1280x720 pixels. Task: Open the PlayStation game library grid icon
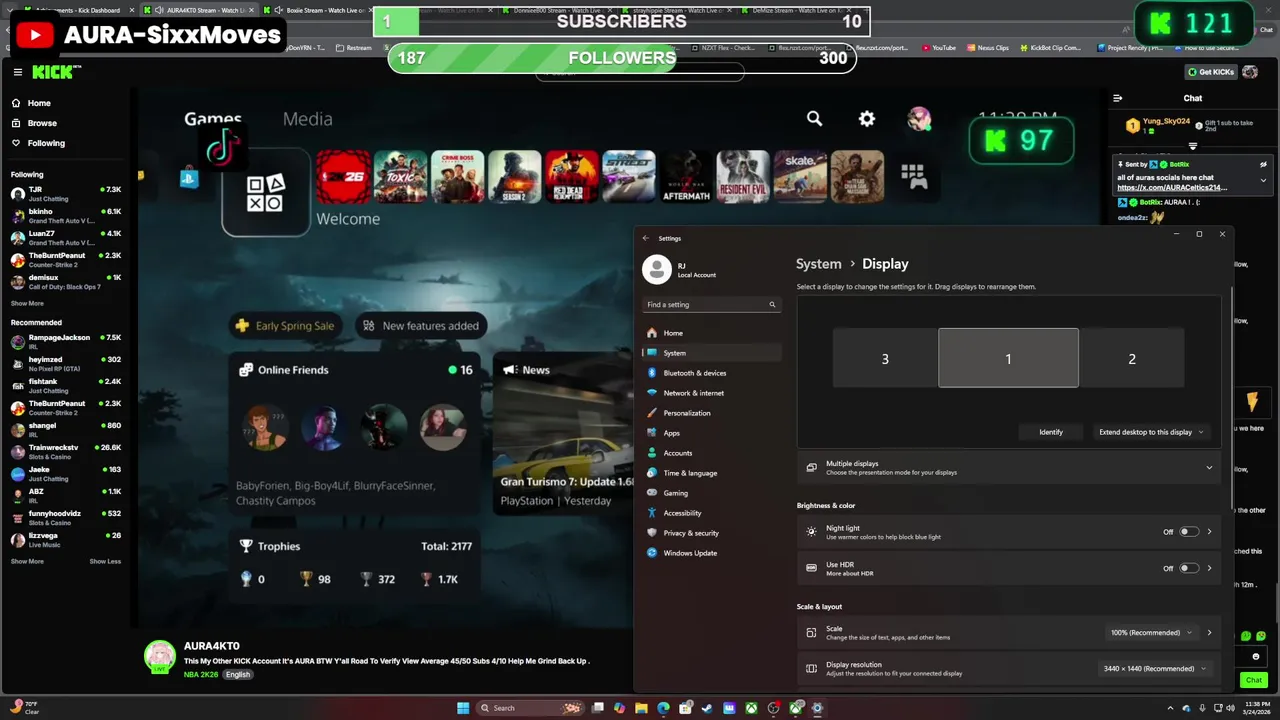tap(914, 177)
